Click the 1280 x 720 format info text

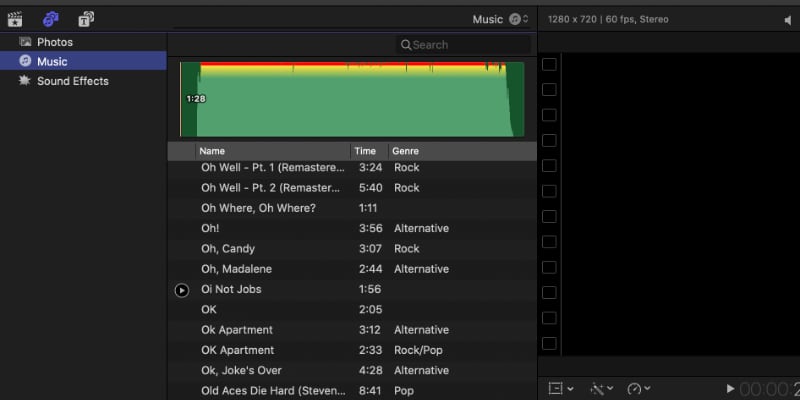tap(608, 19)
